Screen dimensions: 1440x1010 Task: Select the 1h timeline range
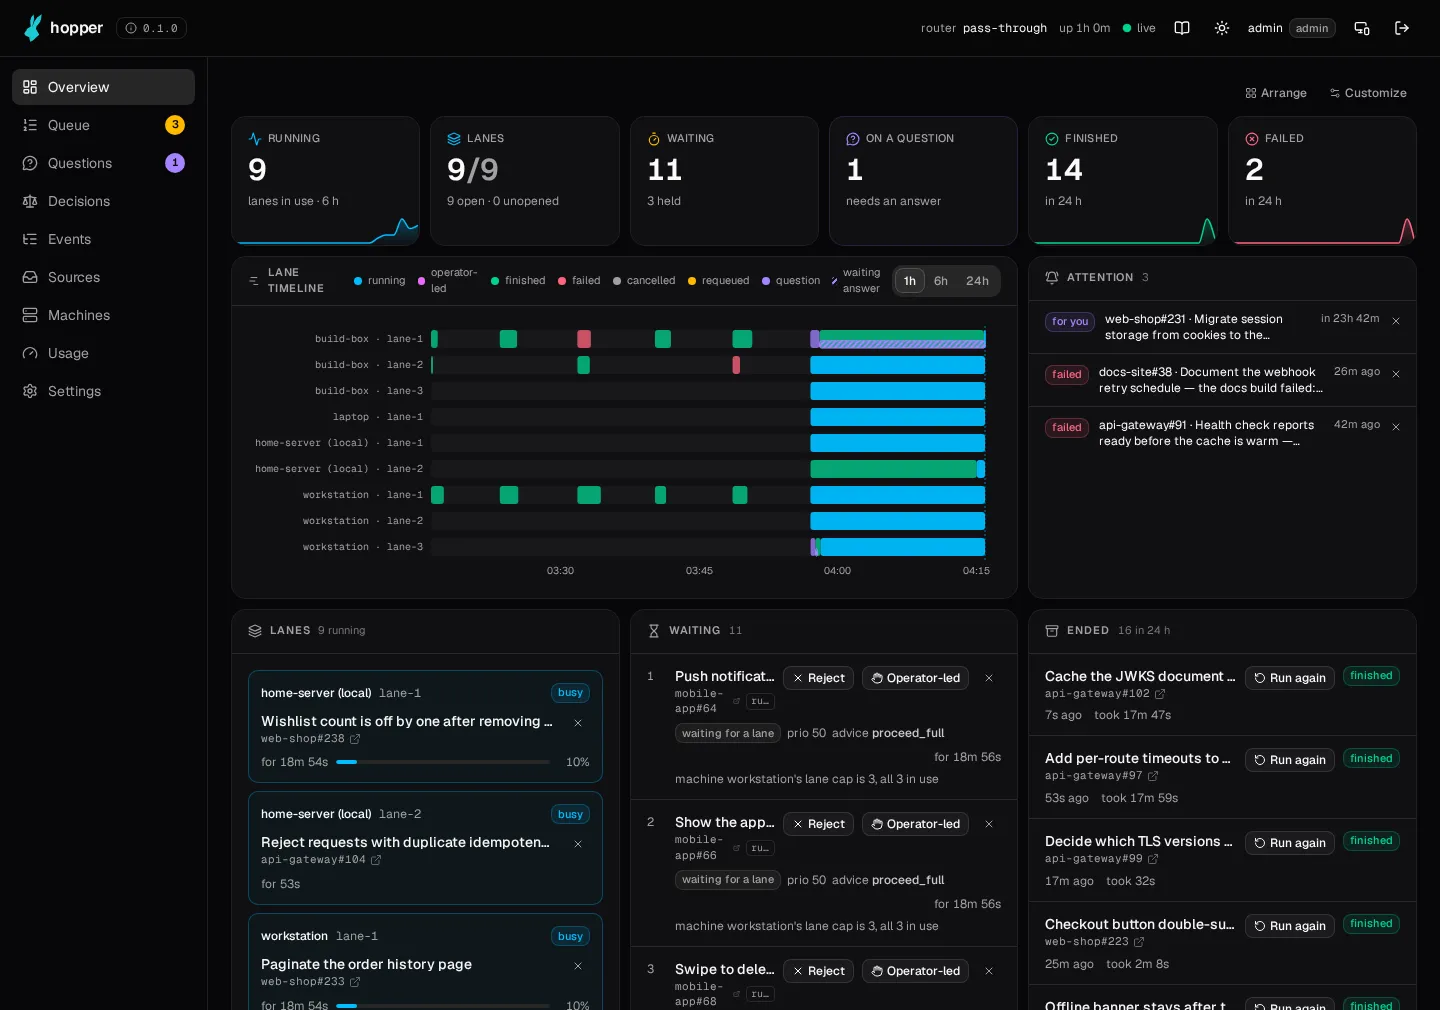[x=910, y=281]
